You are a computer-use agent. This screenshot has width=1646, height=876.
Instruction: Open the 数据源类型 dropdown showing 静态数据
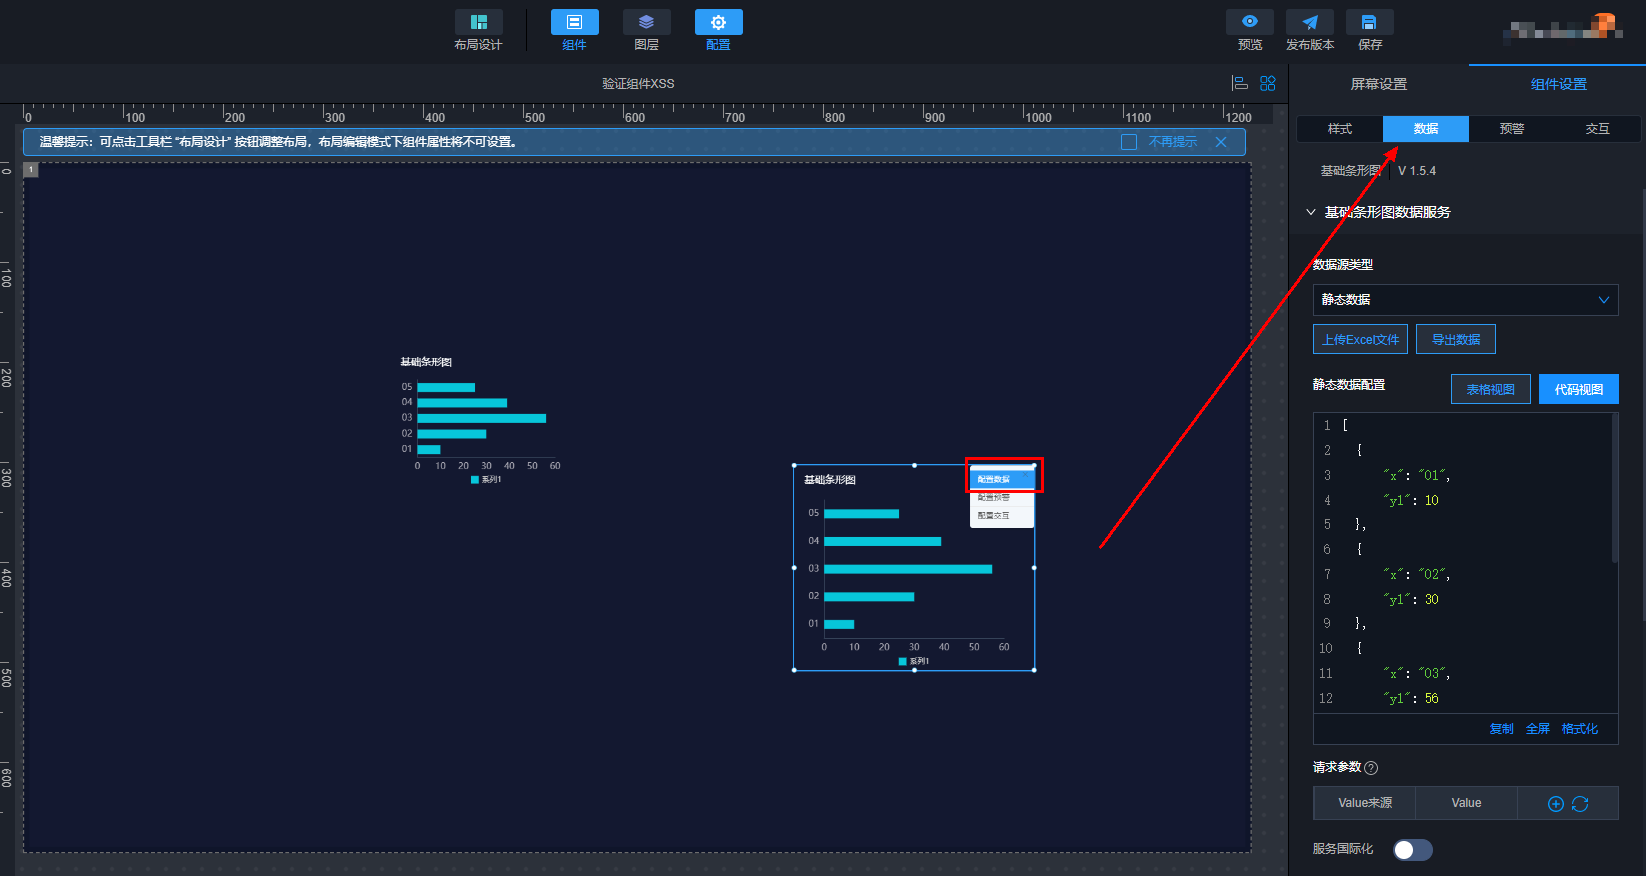(x=1465, y=300)
